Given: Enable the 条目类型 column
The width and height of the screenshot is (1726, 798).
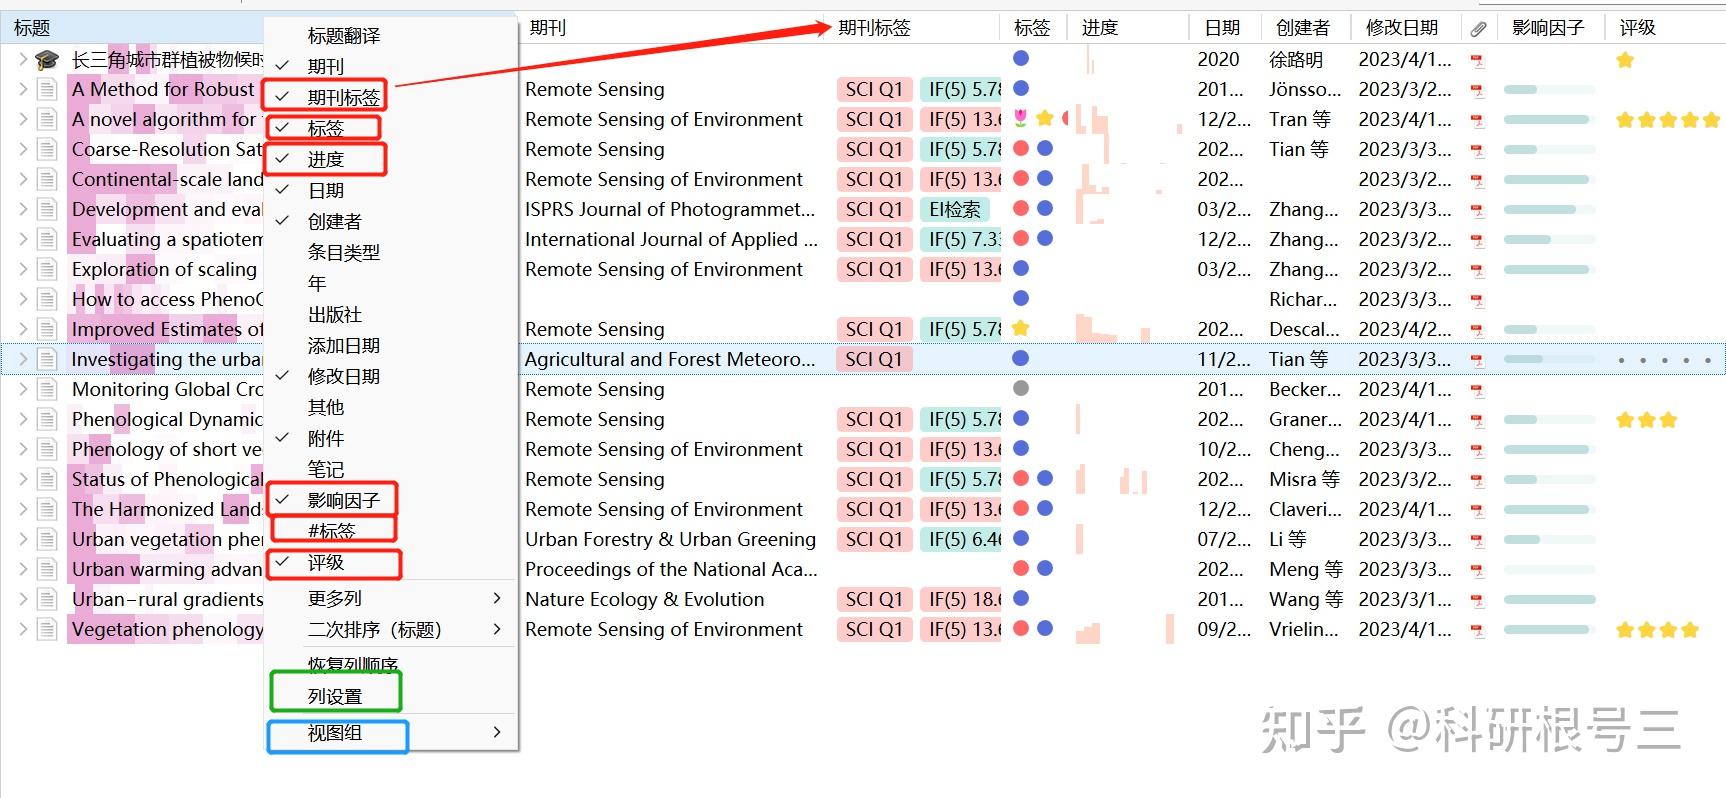Looking at the screenshot, I should pyautogui.click(x=391, y=252).
